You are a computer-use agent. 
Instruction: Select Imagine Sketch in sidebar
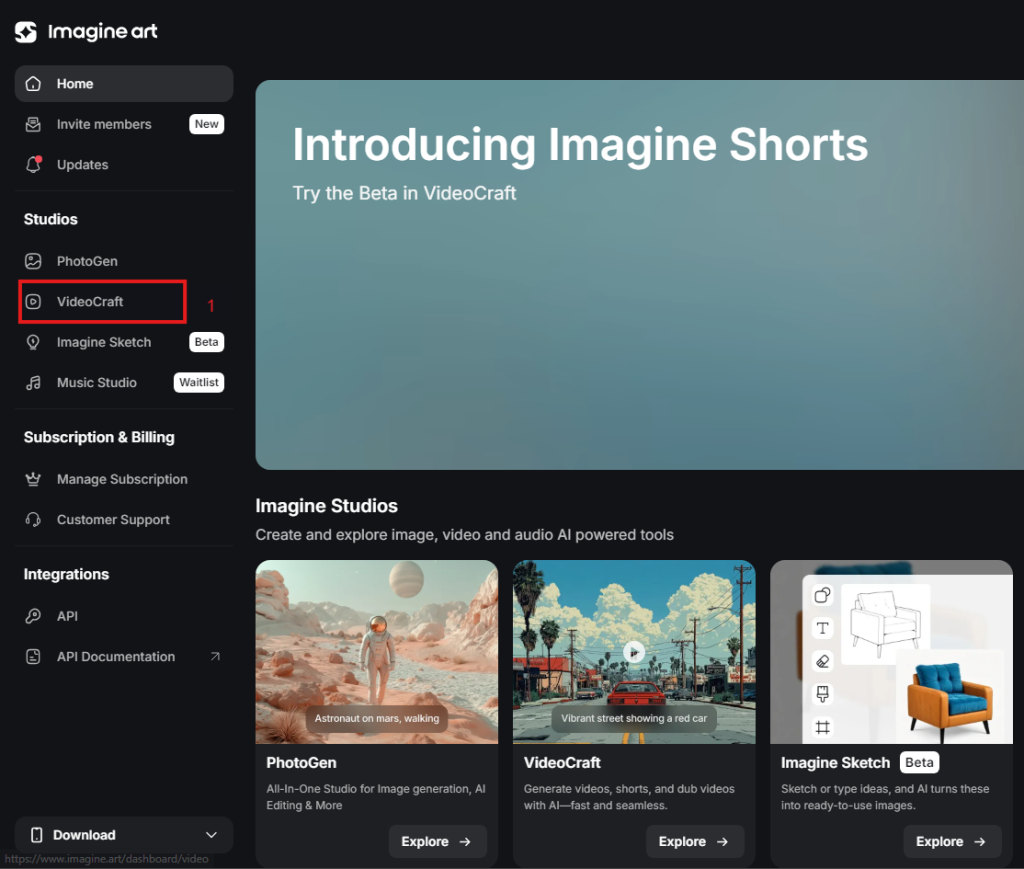124,342
